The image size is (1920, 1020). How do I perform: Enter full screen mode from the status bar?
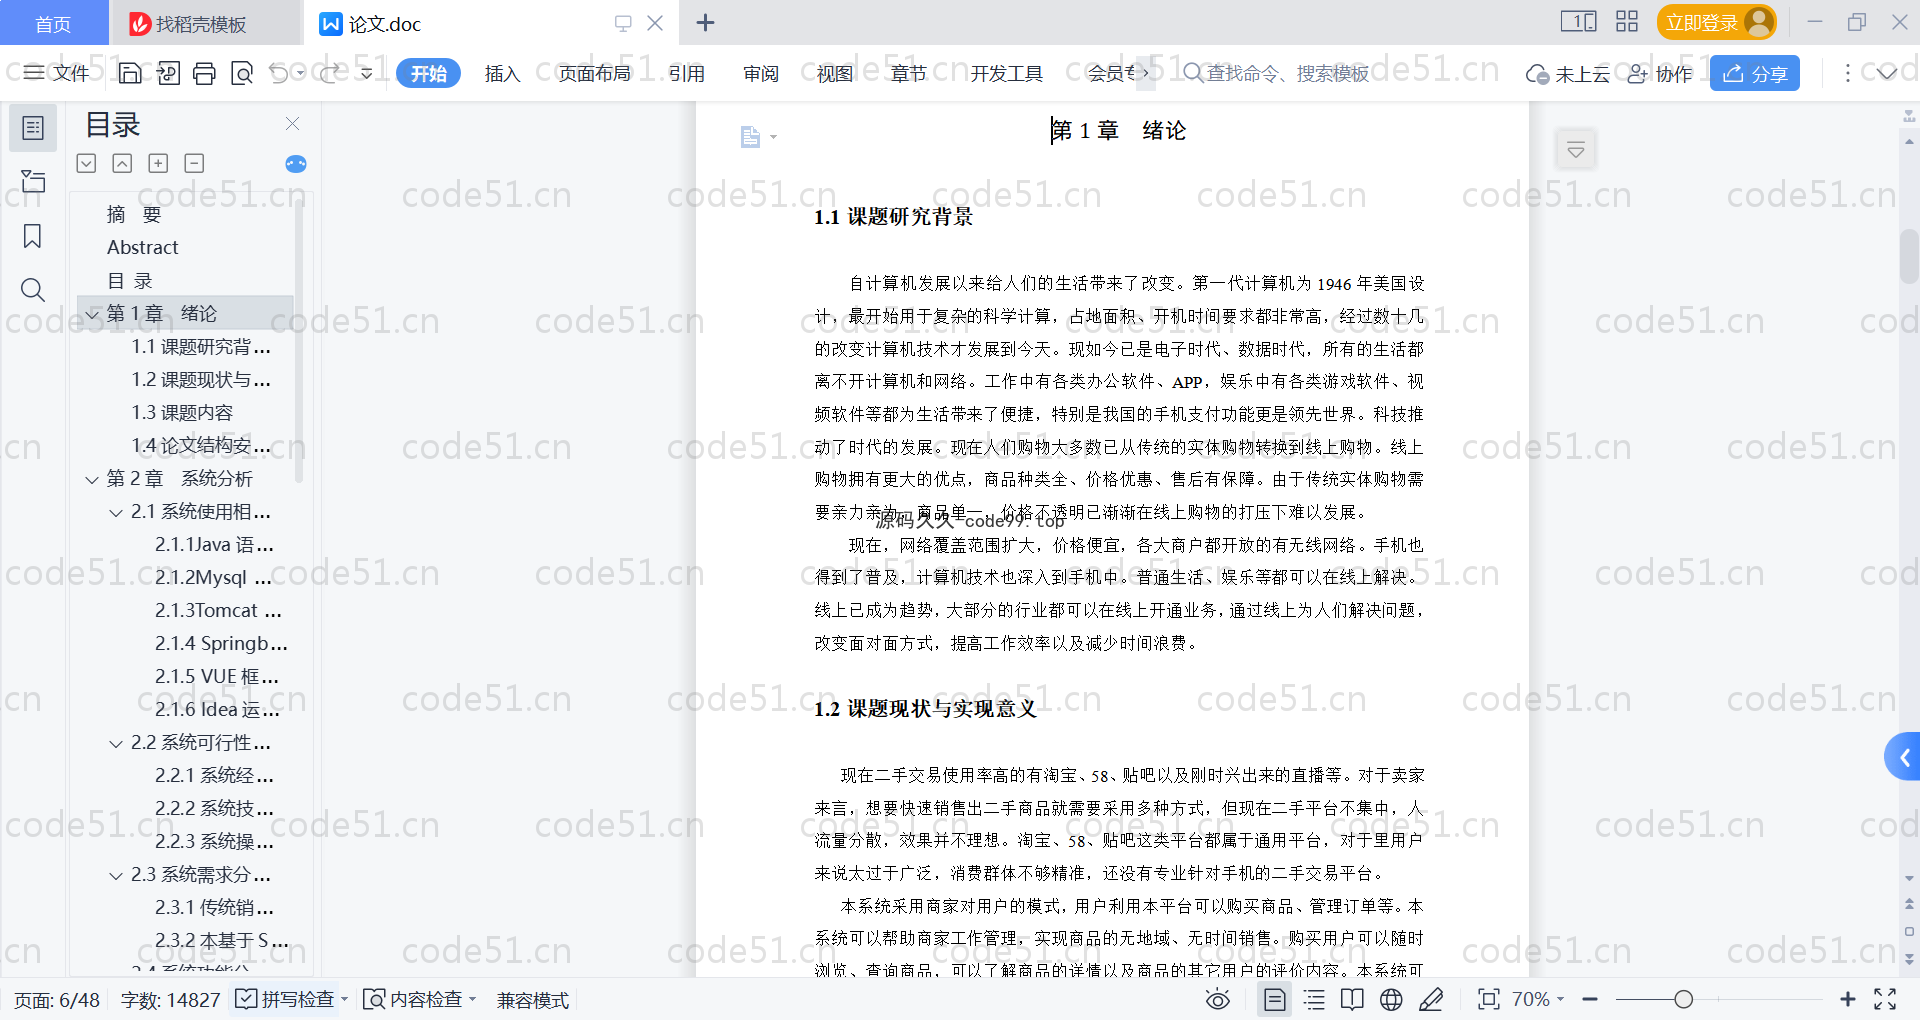(1885, 999)
